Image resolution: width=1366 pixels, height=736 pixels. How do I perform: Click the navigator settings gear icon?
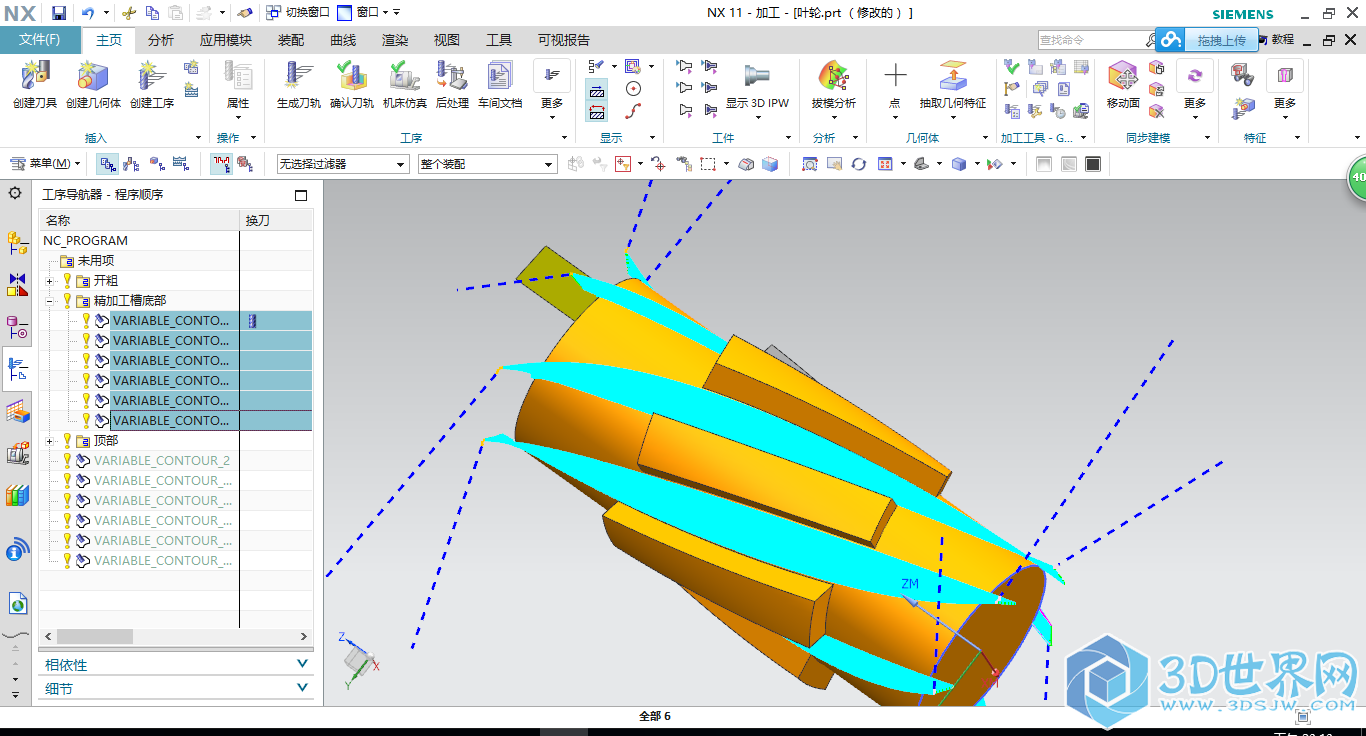coord(15,193)
